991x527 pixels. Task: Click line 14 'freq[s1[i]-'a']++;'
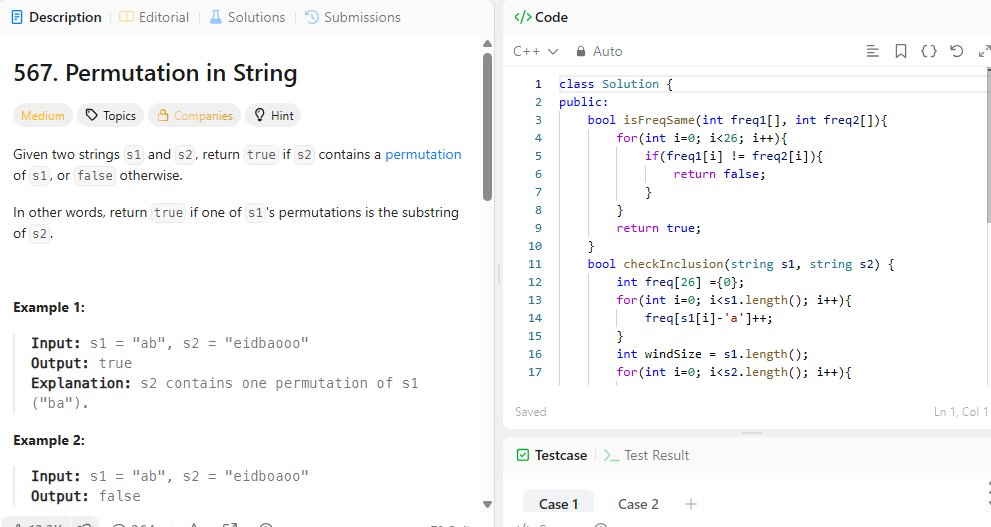pos(708,318)
